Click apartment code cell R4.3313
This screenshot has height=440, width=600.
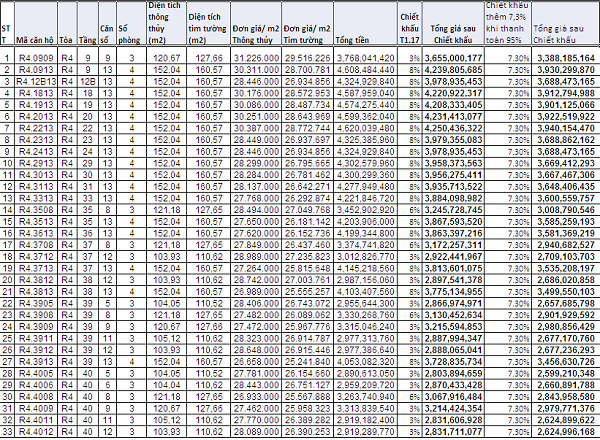click(36, 198)
